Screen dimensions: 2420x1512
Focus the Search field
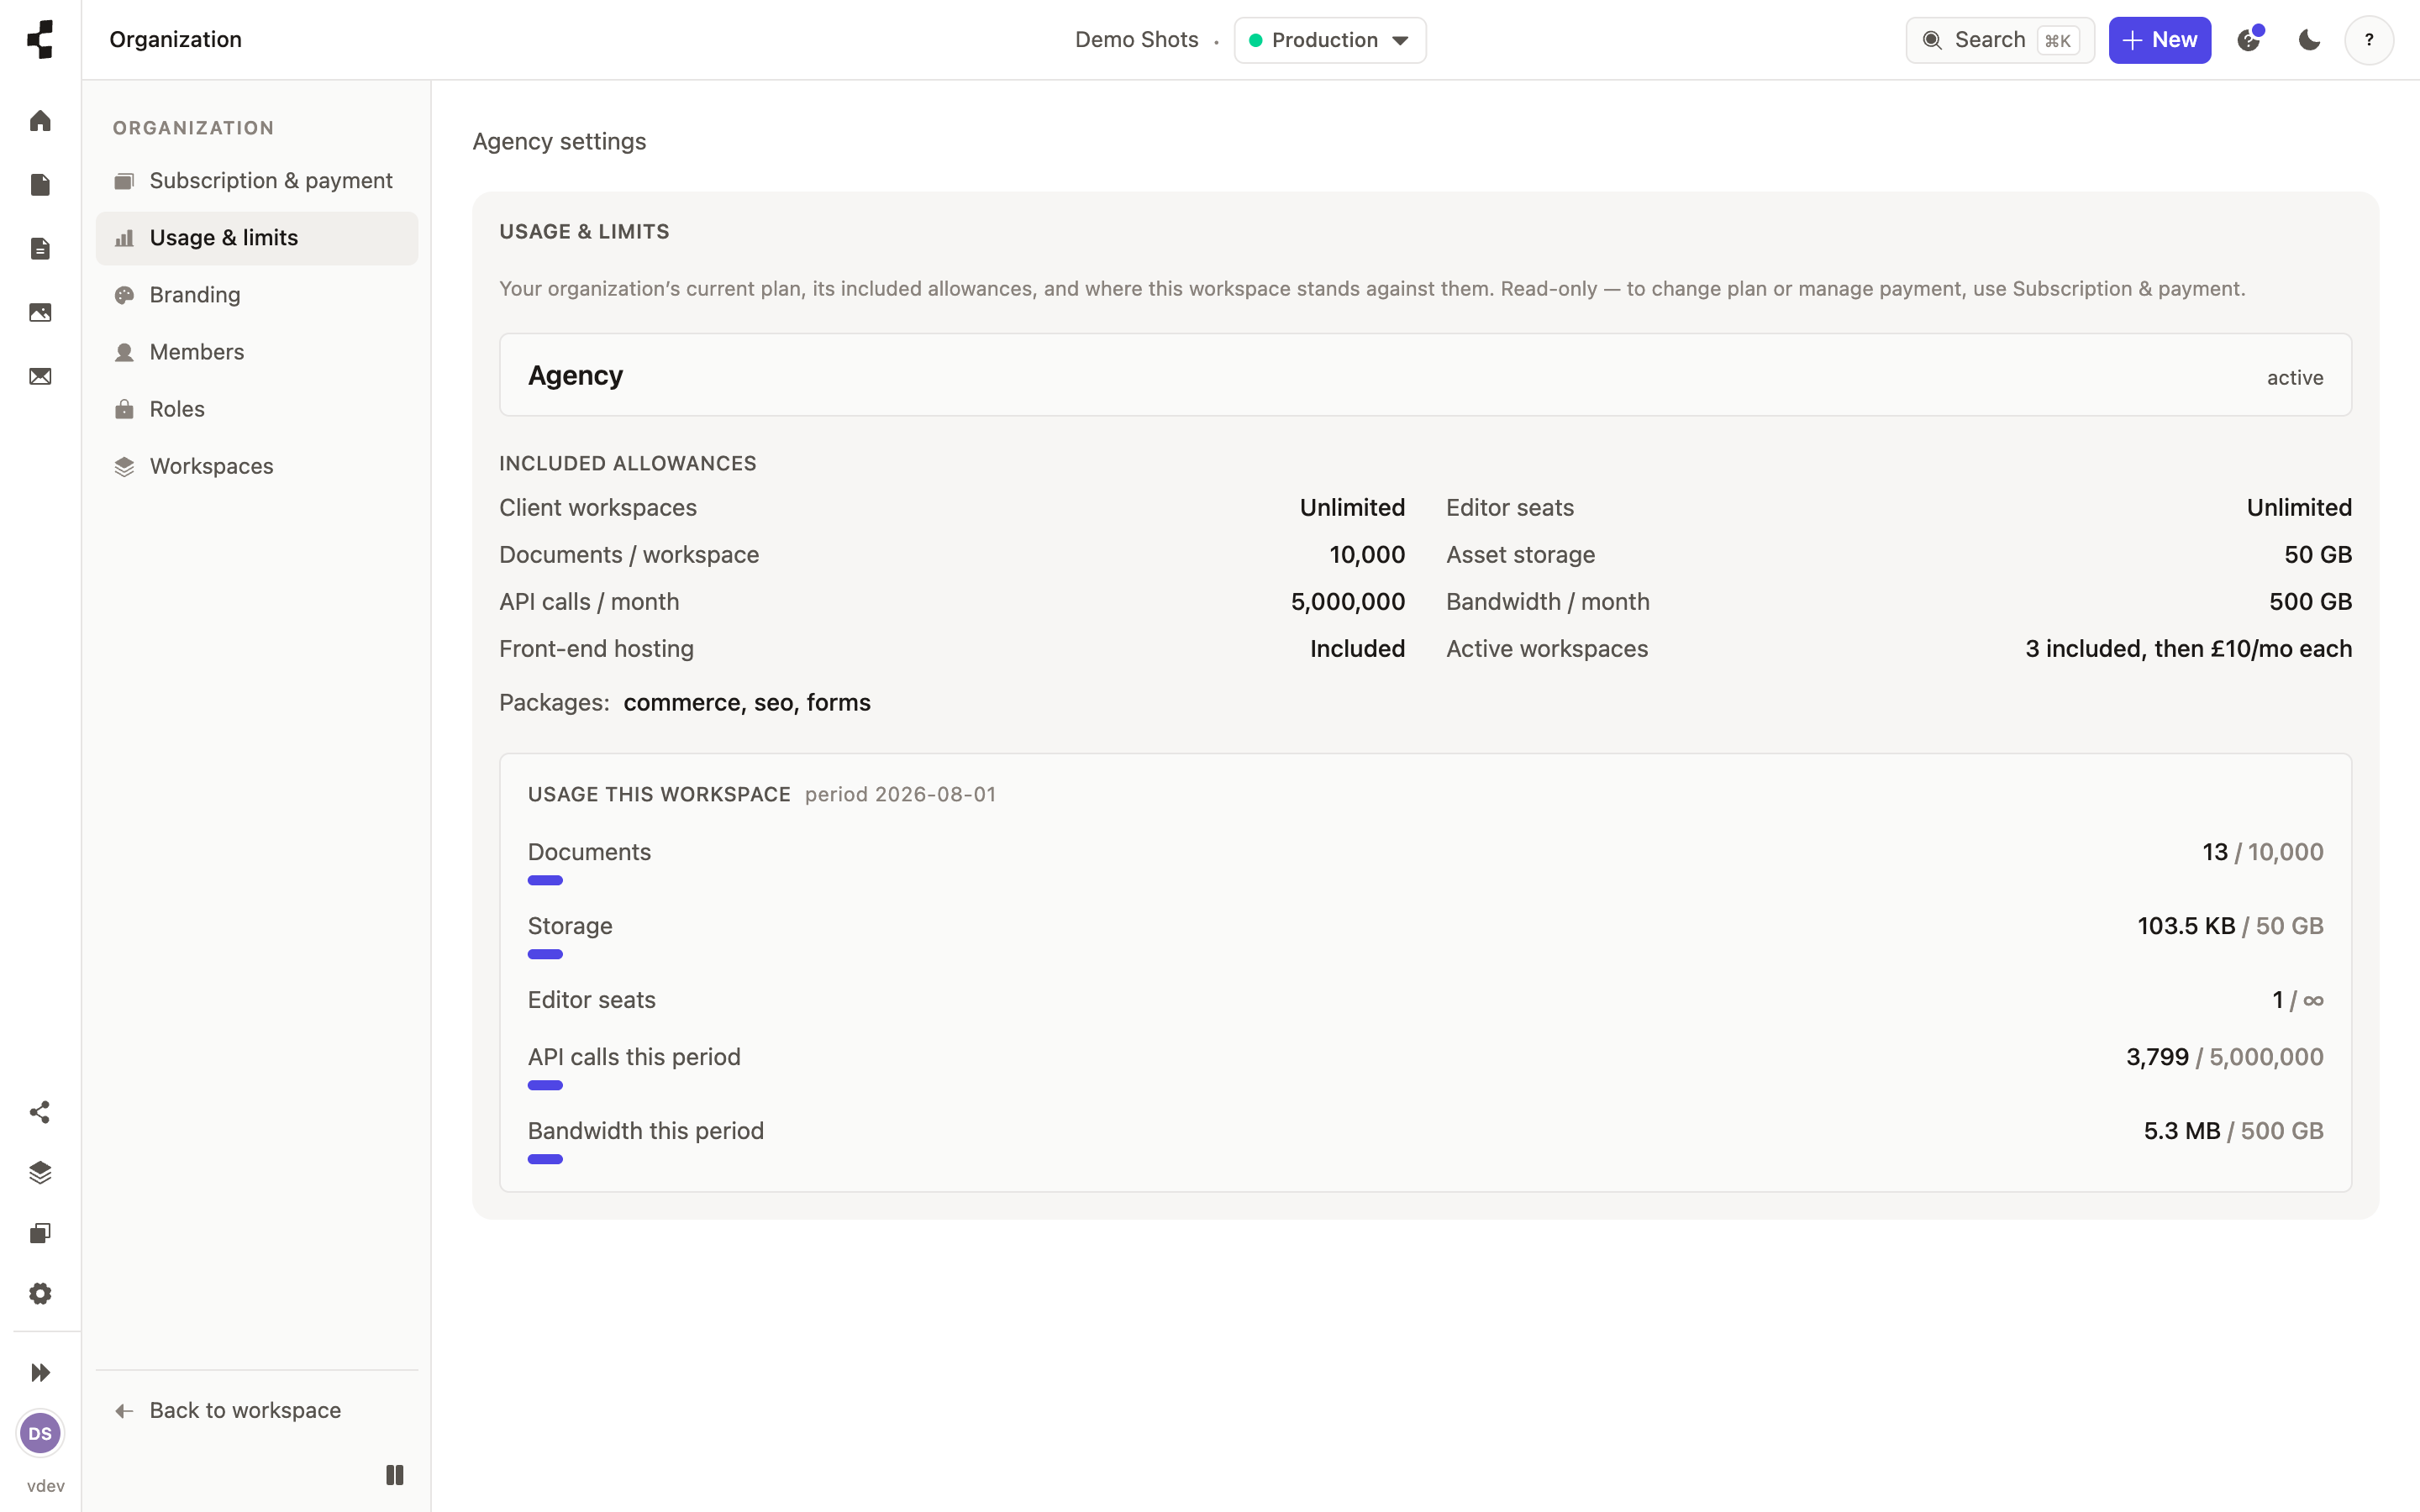[2000, 40]
